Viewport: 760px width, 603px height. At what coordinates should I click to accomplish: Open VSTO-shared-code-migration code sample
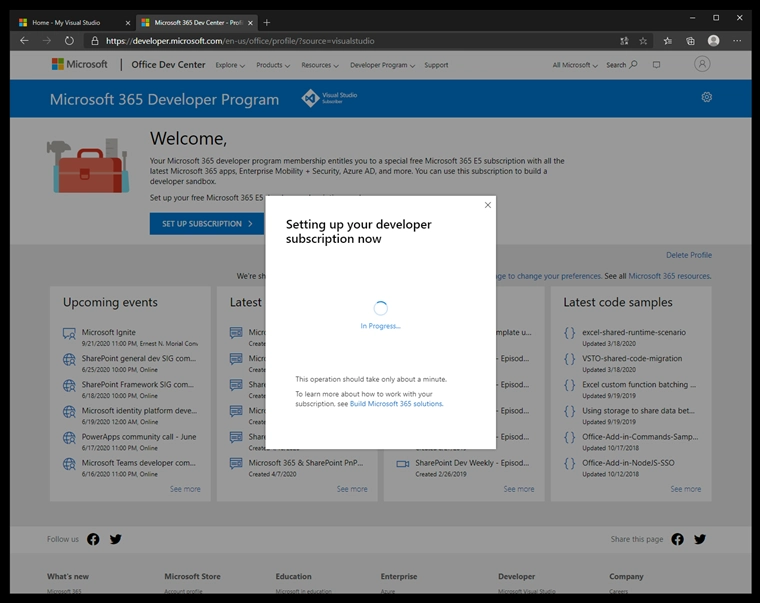(632, 359)
